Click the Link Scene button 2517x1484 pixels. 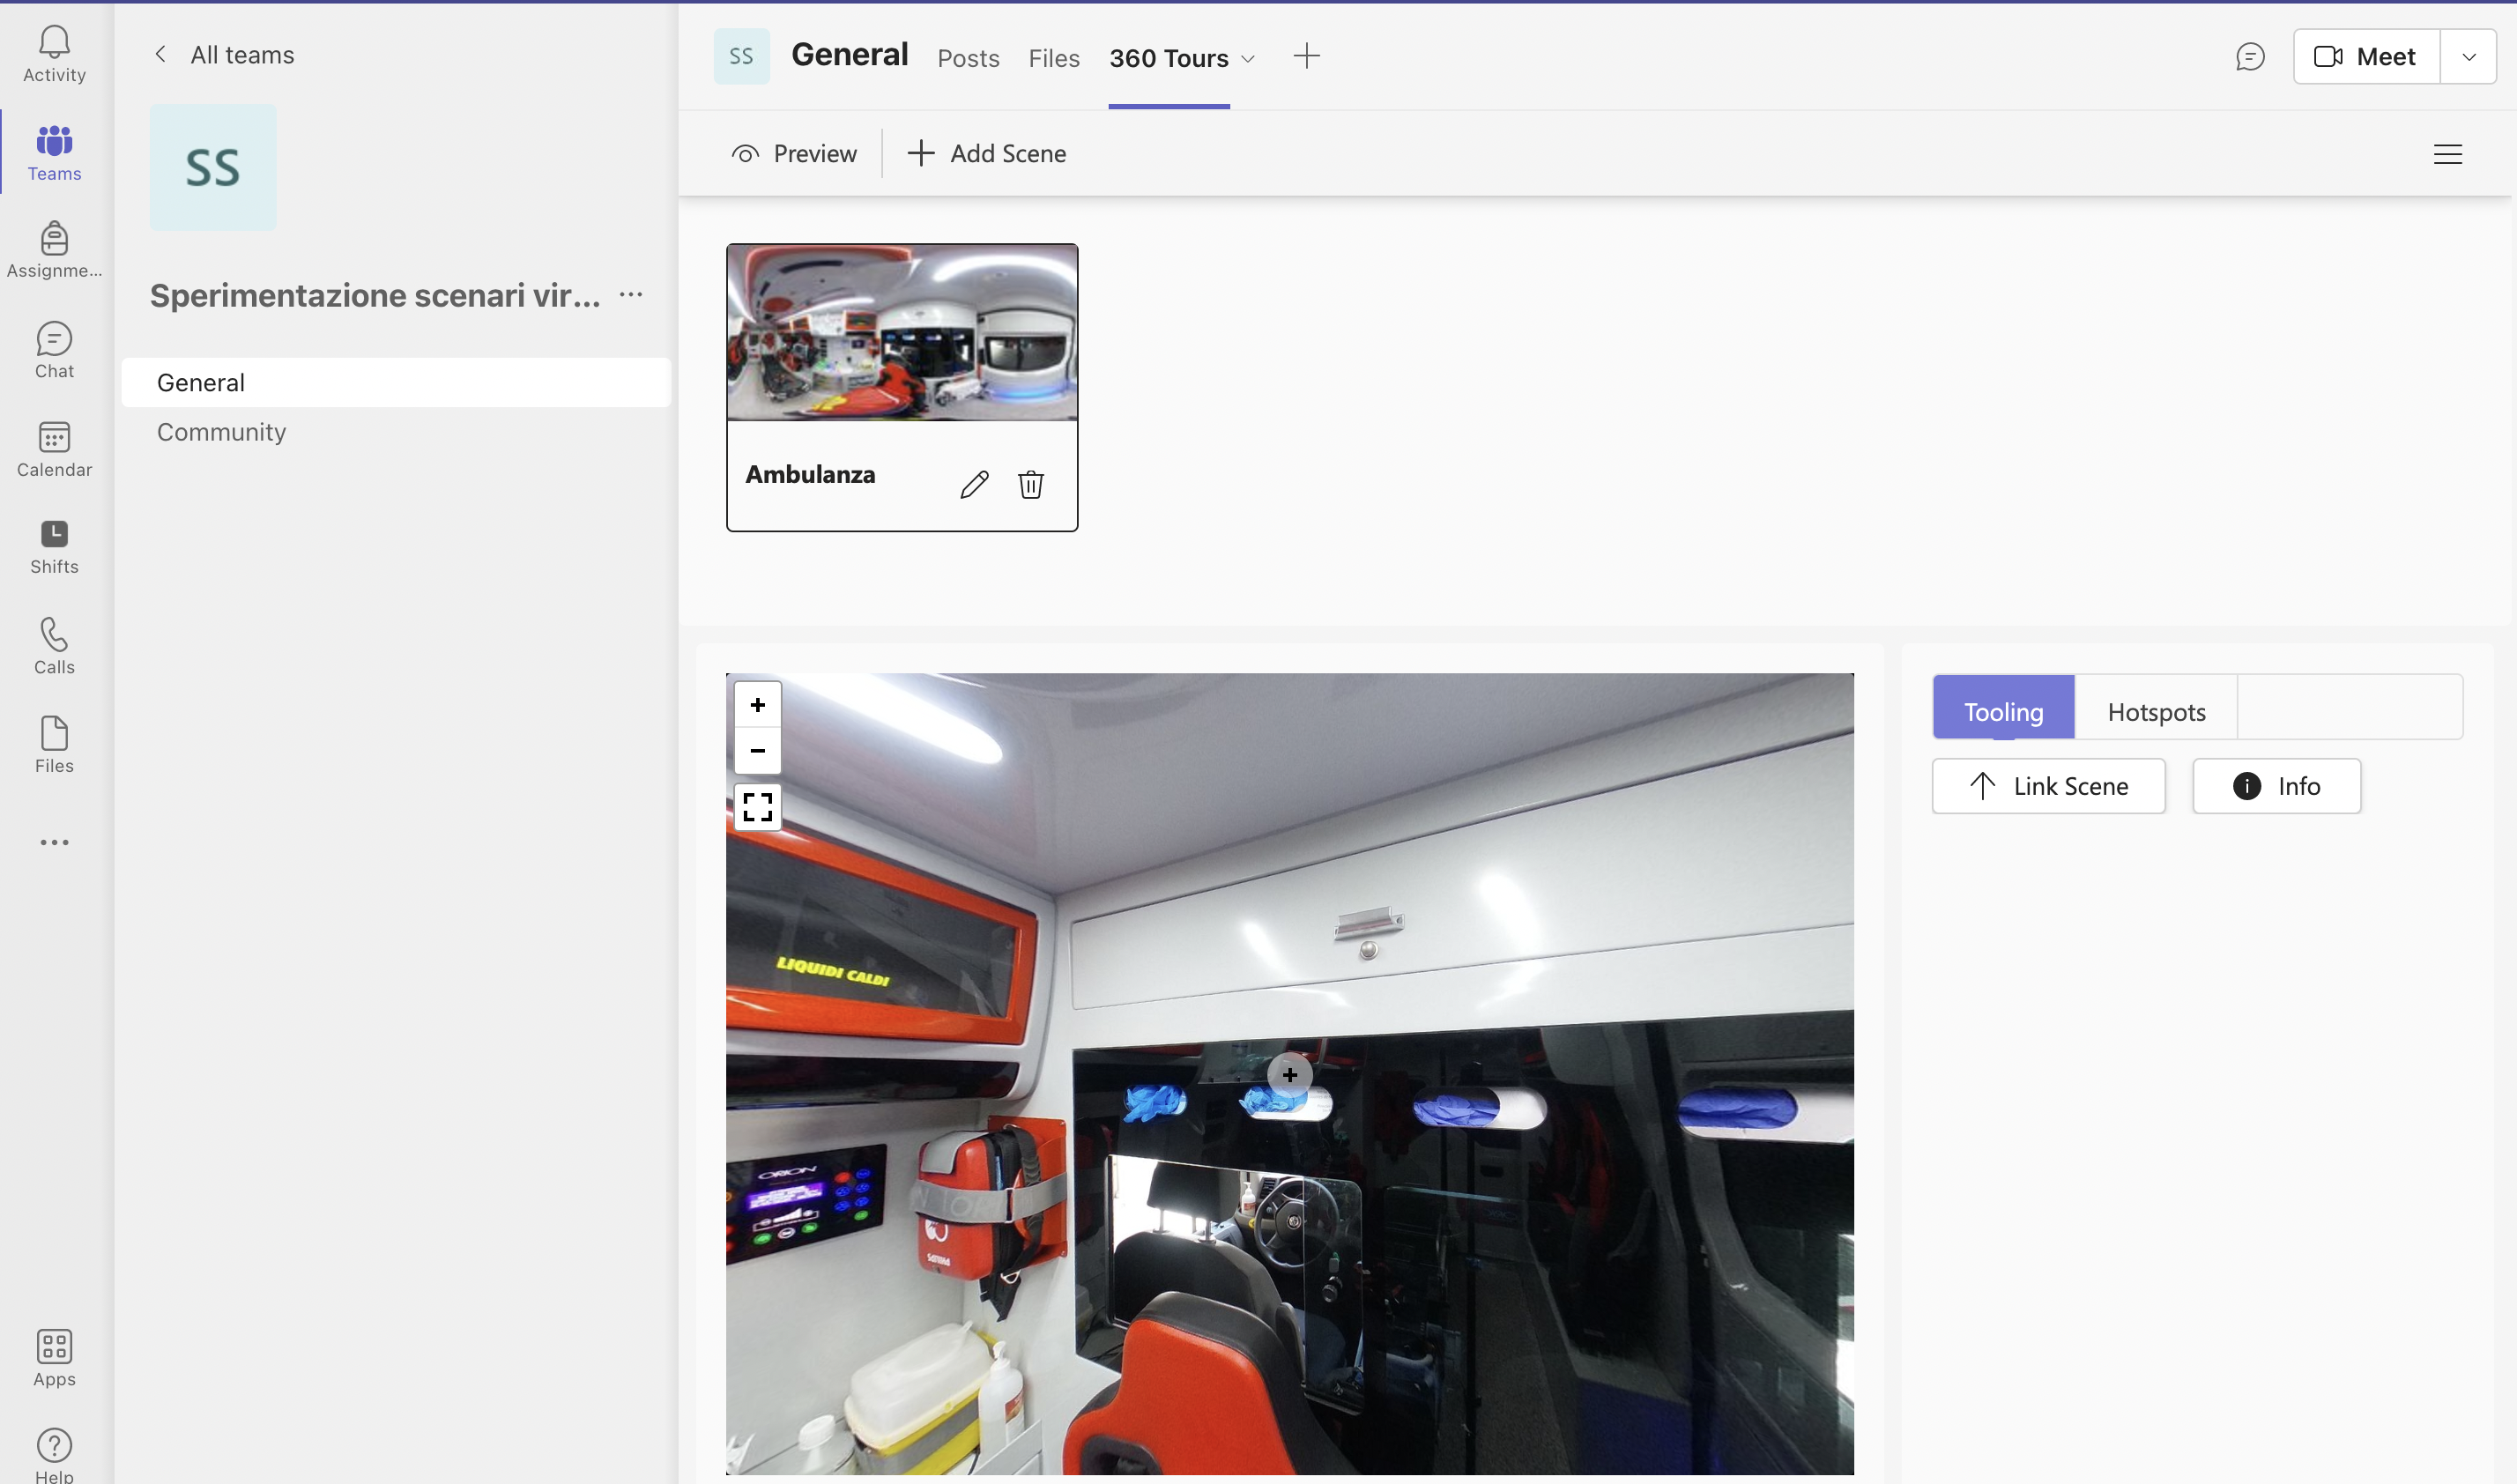pos(2047,786)
